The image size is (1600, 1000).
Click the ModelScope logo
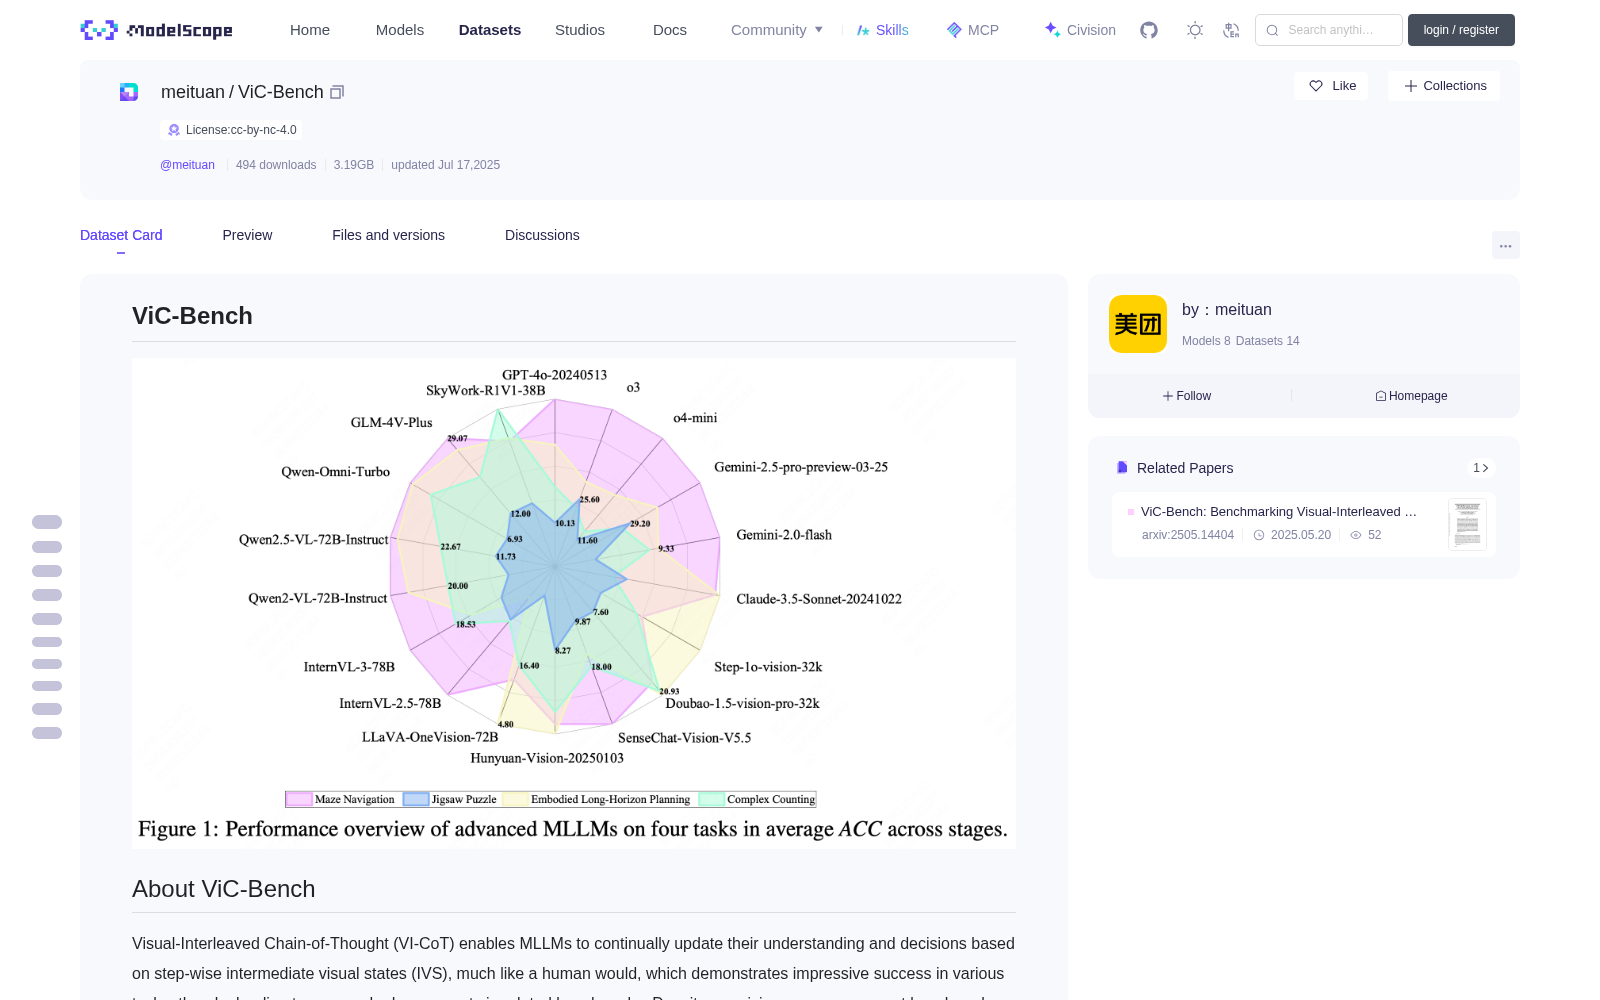pyautogui.click(x=156, y=30)
